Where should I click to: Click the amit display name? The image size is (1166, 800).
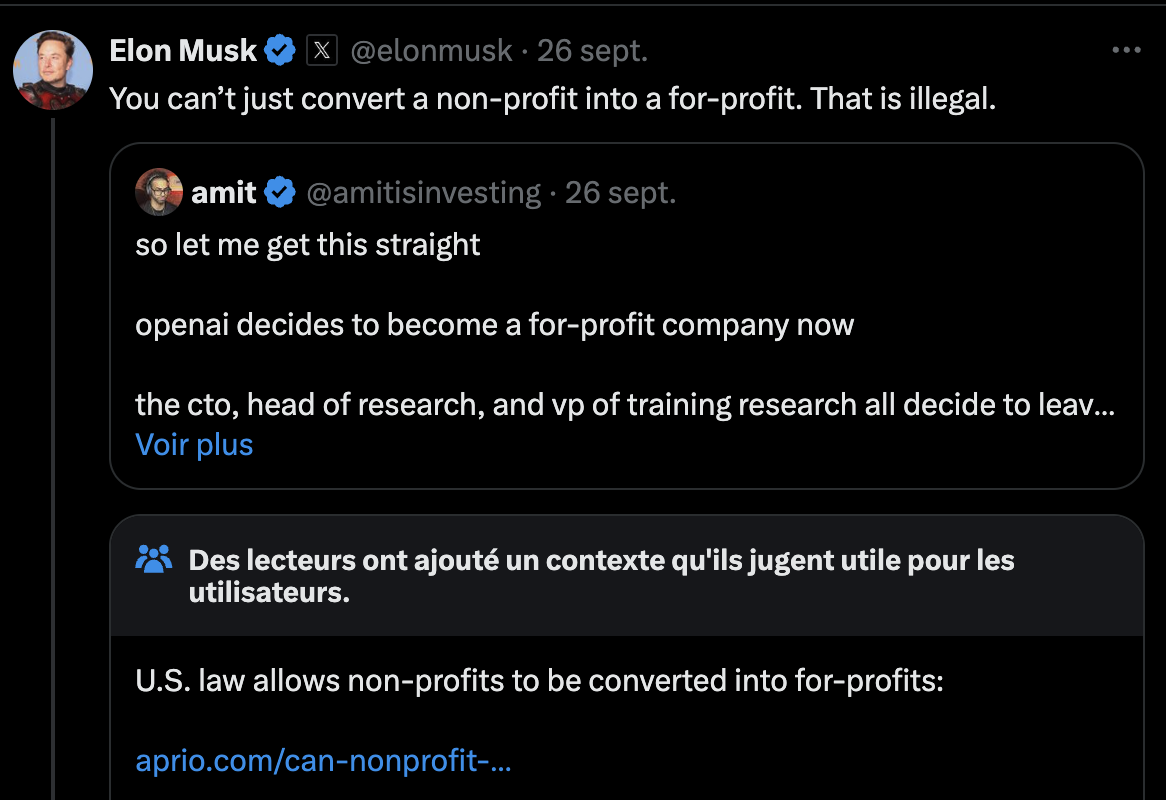point(224,193)
